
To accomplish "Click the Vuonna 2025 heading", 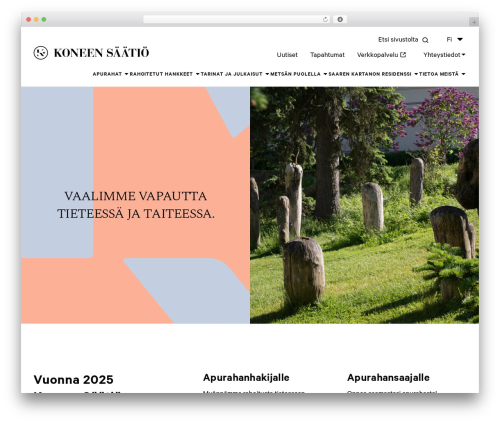I will click(x=73, y=380).
